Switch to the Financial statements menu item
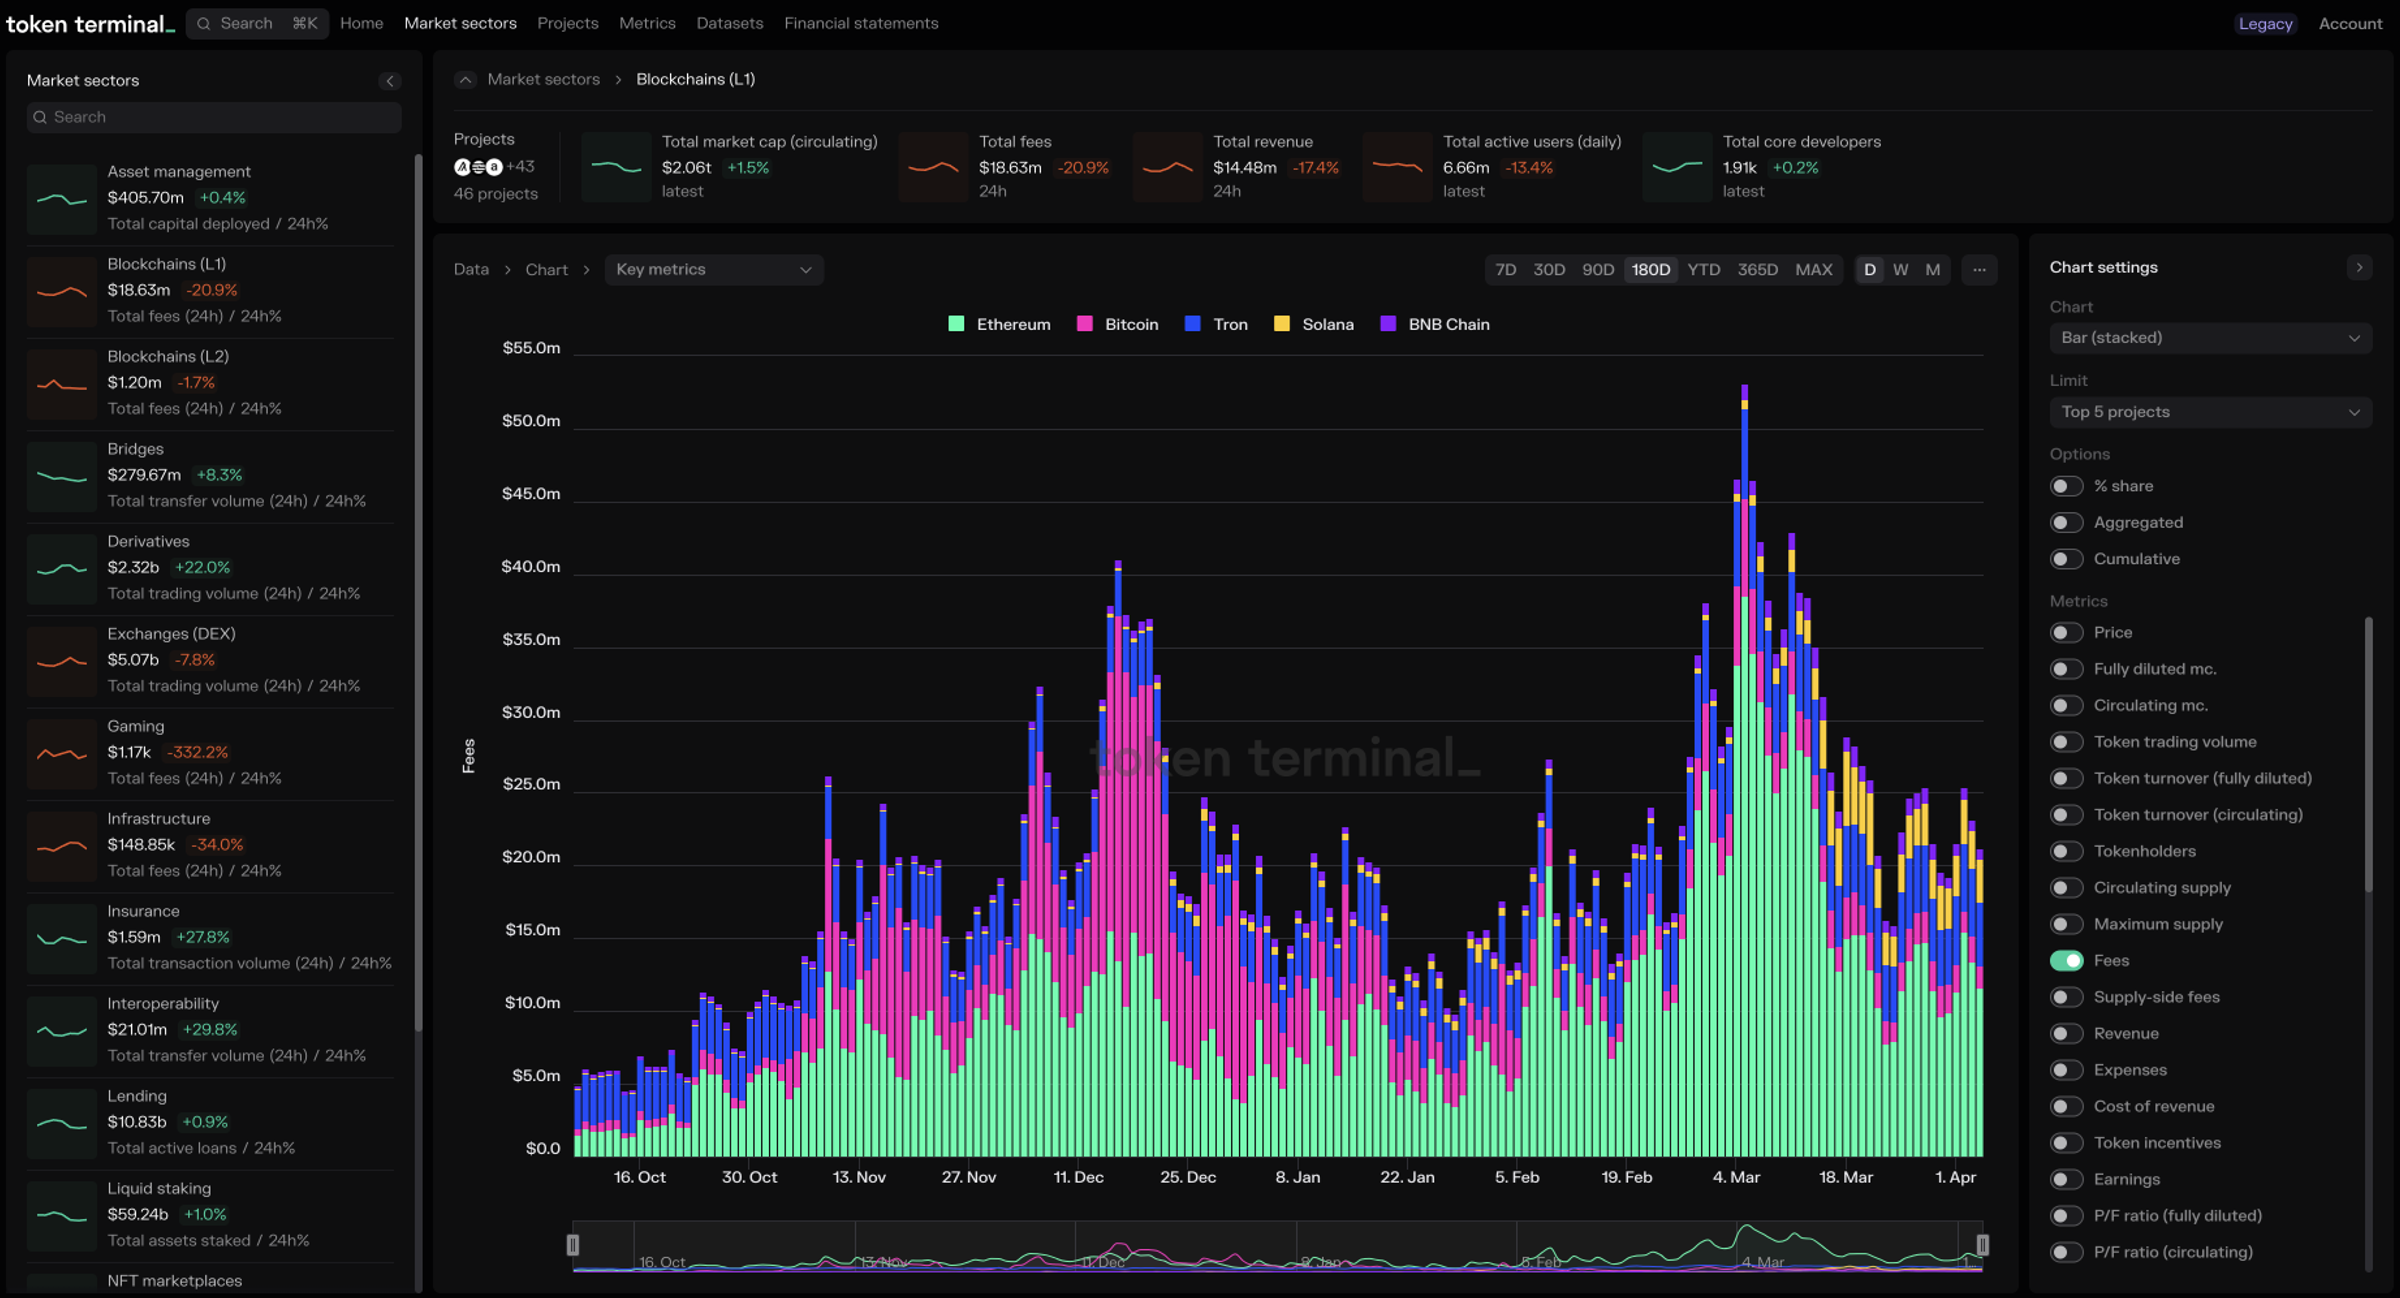Image resolution: width=2400 pixels, height=1298 pixels. [861, 23]
